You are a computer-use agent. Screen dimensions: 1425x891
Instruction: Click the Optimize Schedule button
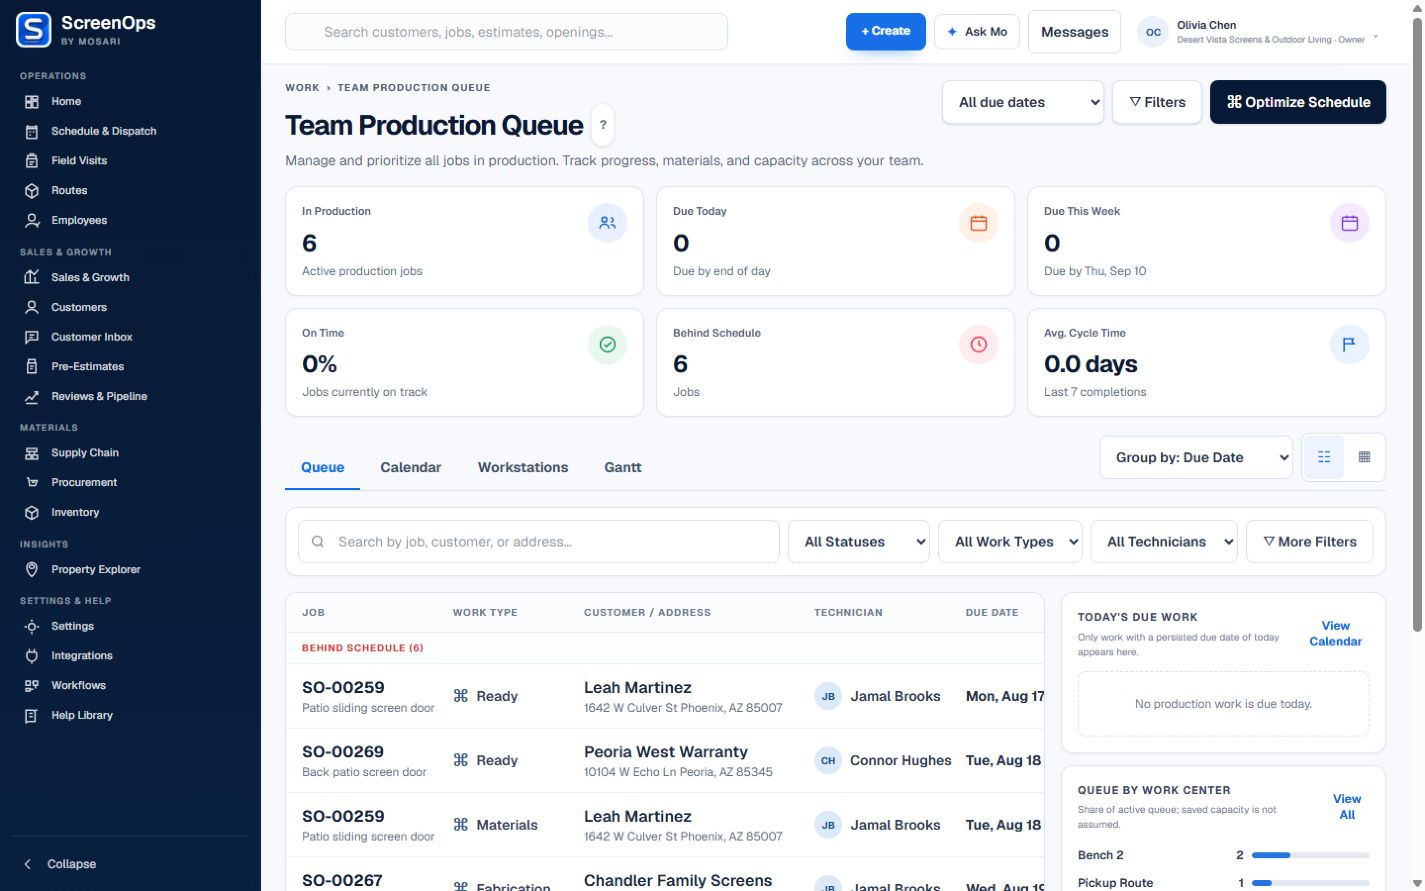(x=1298, y=102)
